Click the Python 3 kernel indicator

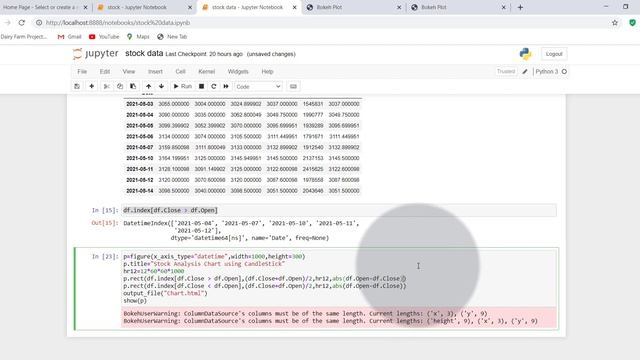coord(547,71)
